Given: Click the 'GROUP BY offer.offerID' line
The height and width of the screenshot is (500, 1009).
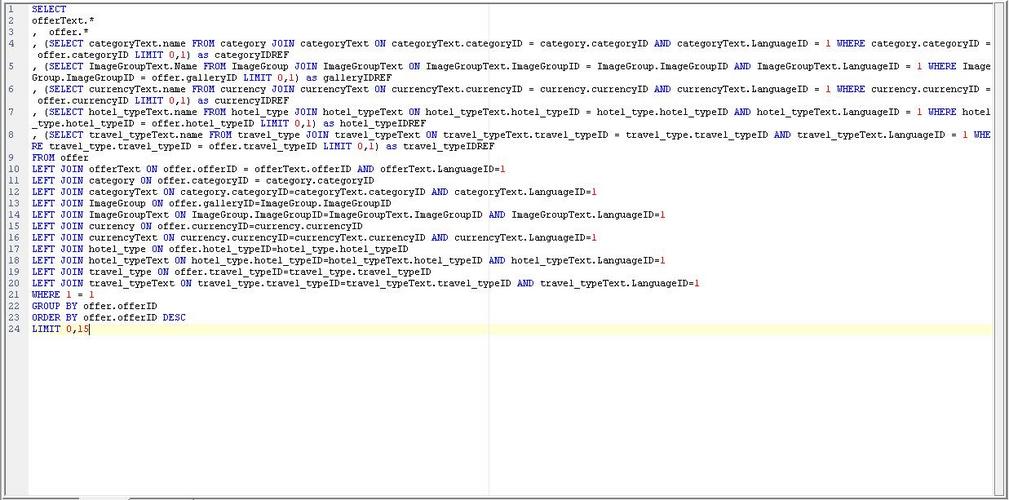Looking at the screenshot, I should click(x=94, y=306).
